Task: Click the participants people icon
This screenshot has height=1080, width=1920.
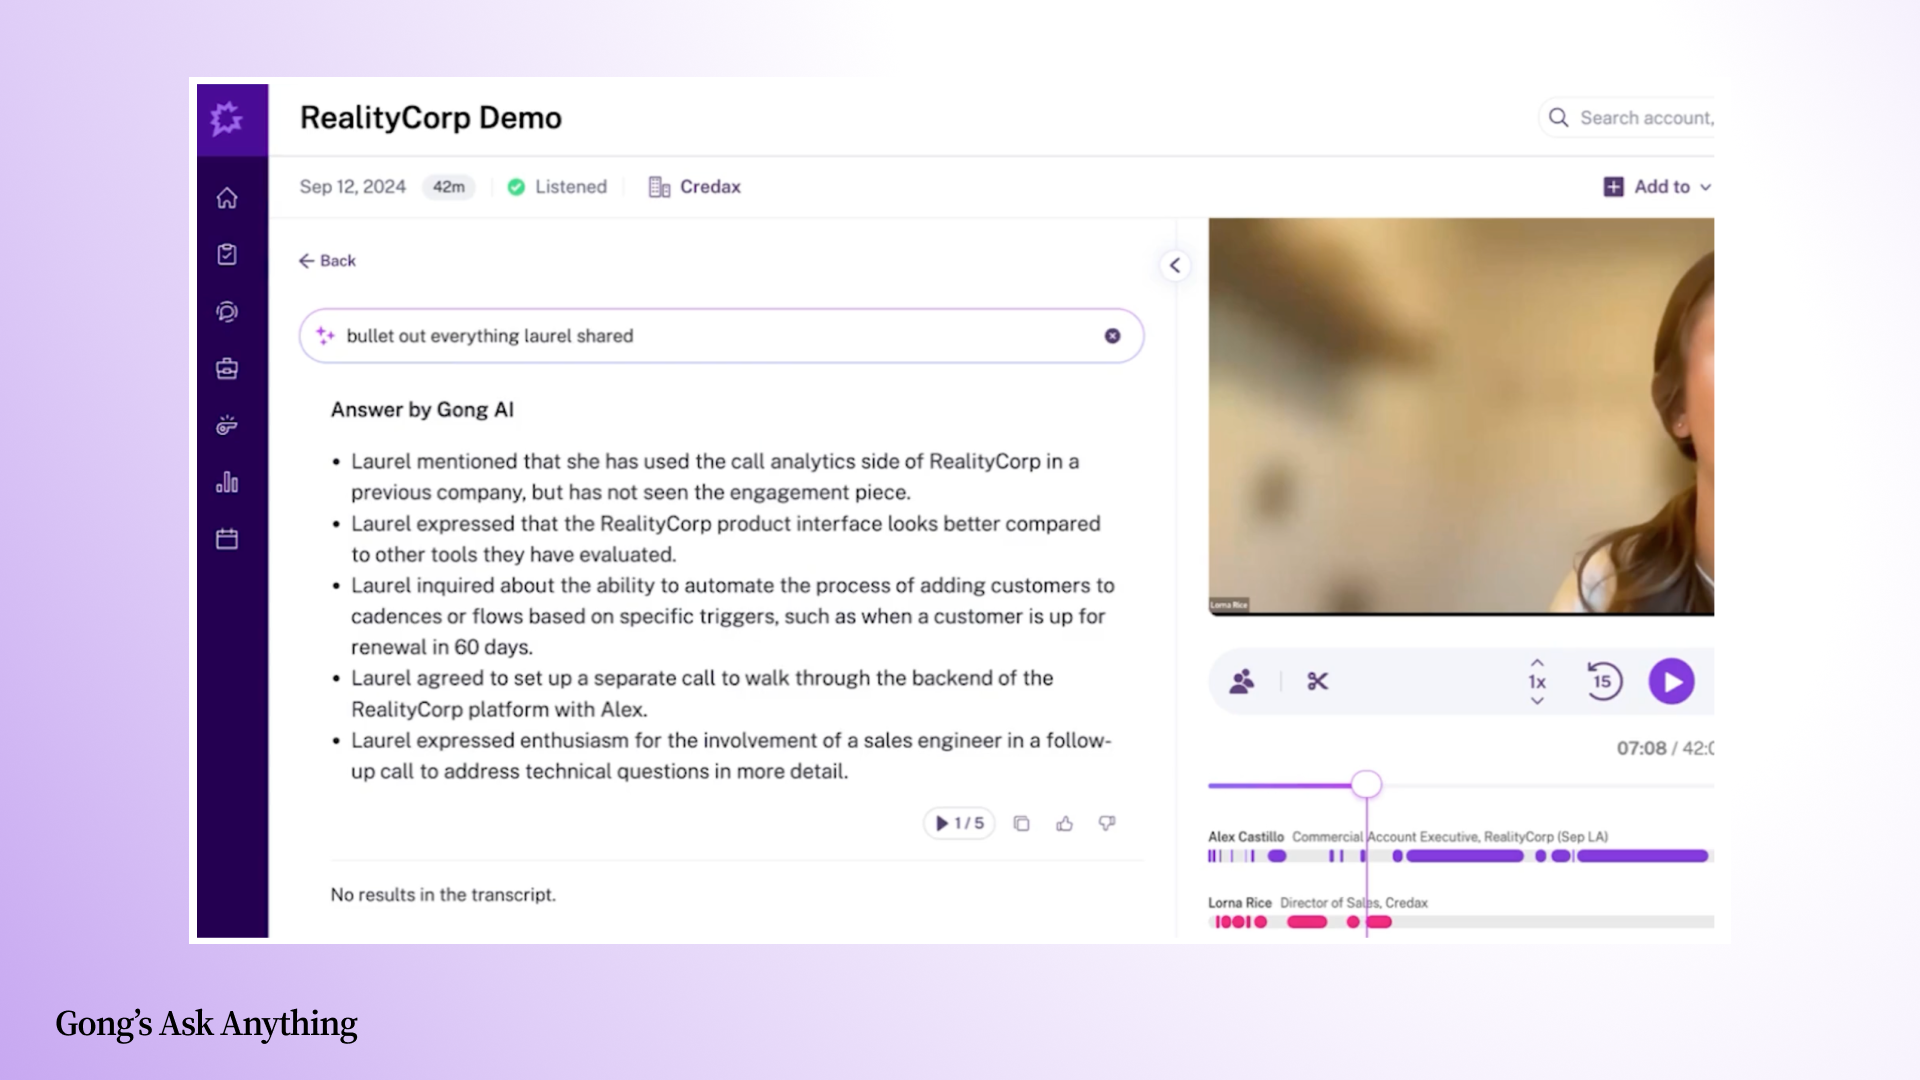Action: [1242, 682]
